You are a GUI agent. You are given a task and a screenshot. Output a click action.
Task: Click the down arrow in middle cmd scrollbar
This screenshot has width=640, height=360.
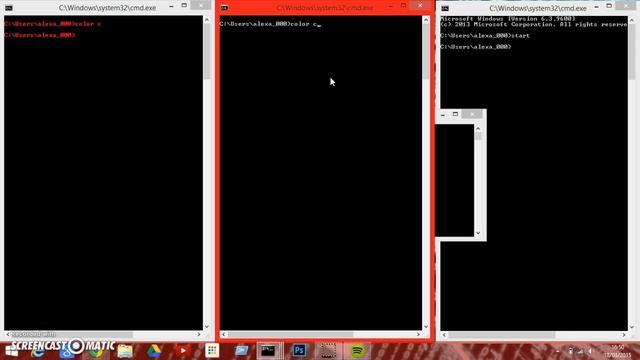pos(426,327)
